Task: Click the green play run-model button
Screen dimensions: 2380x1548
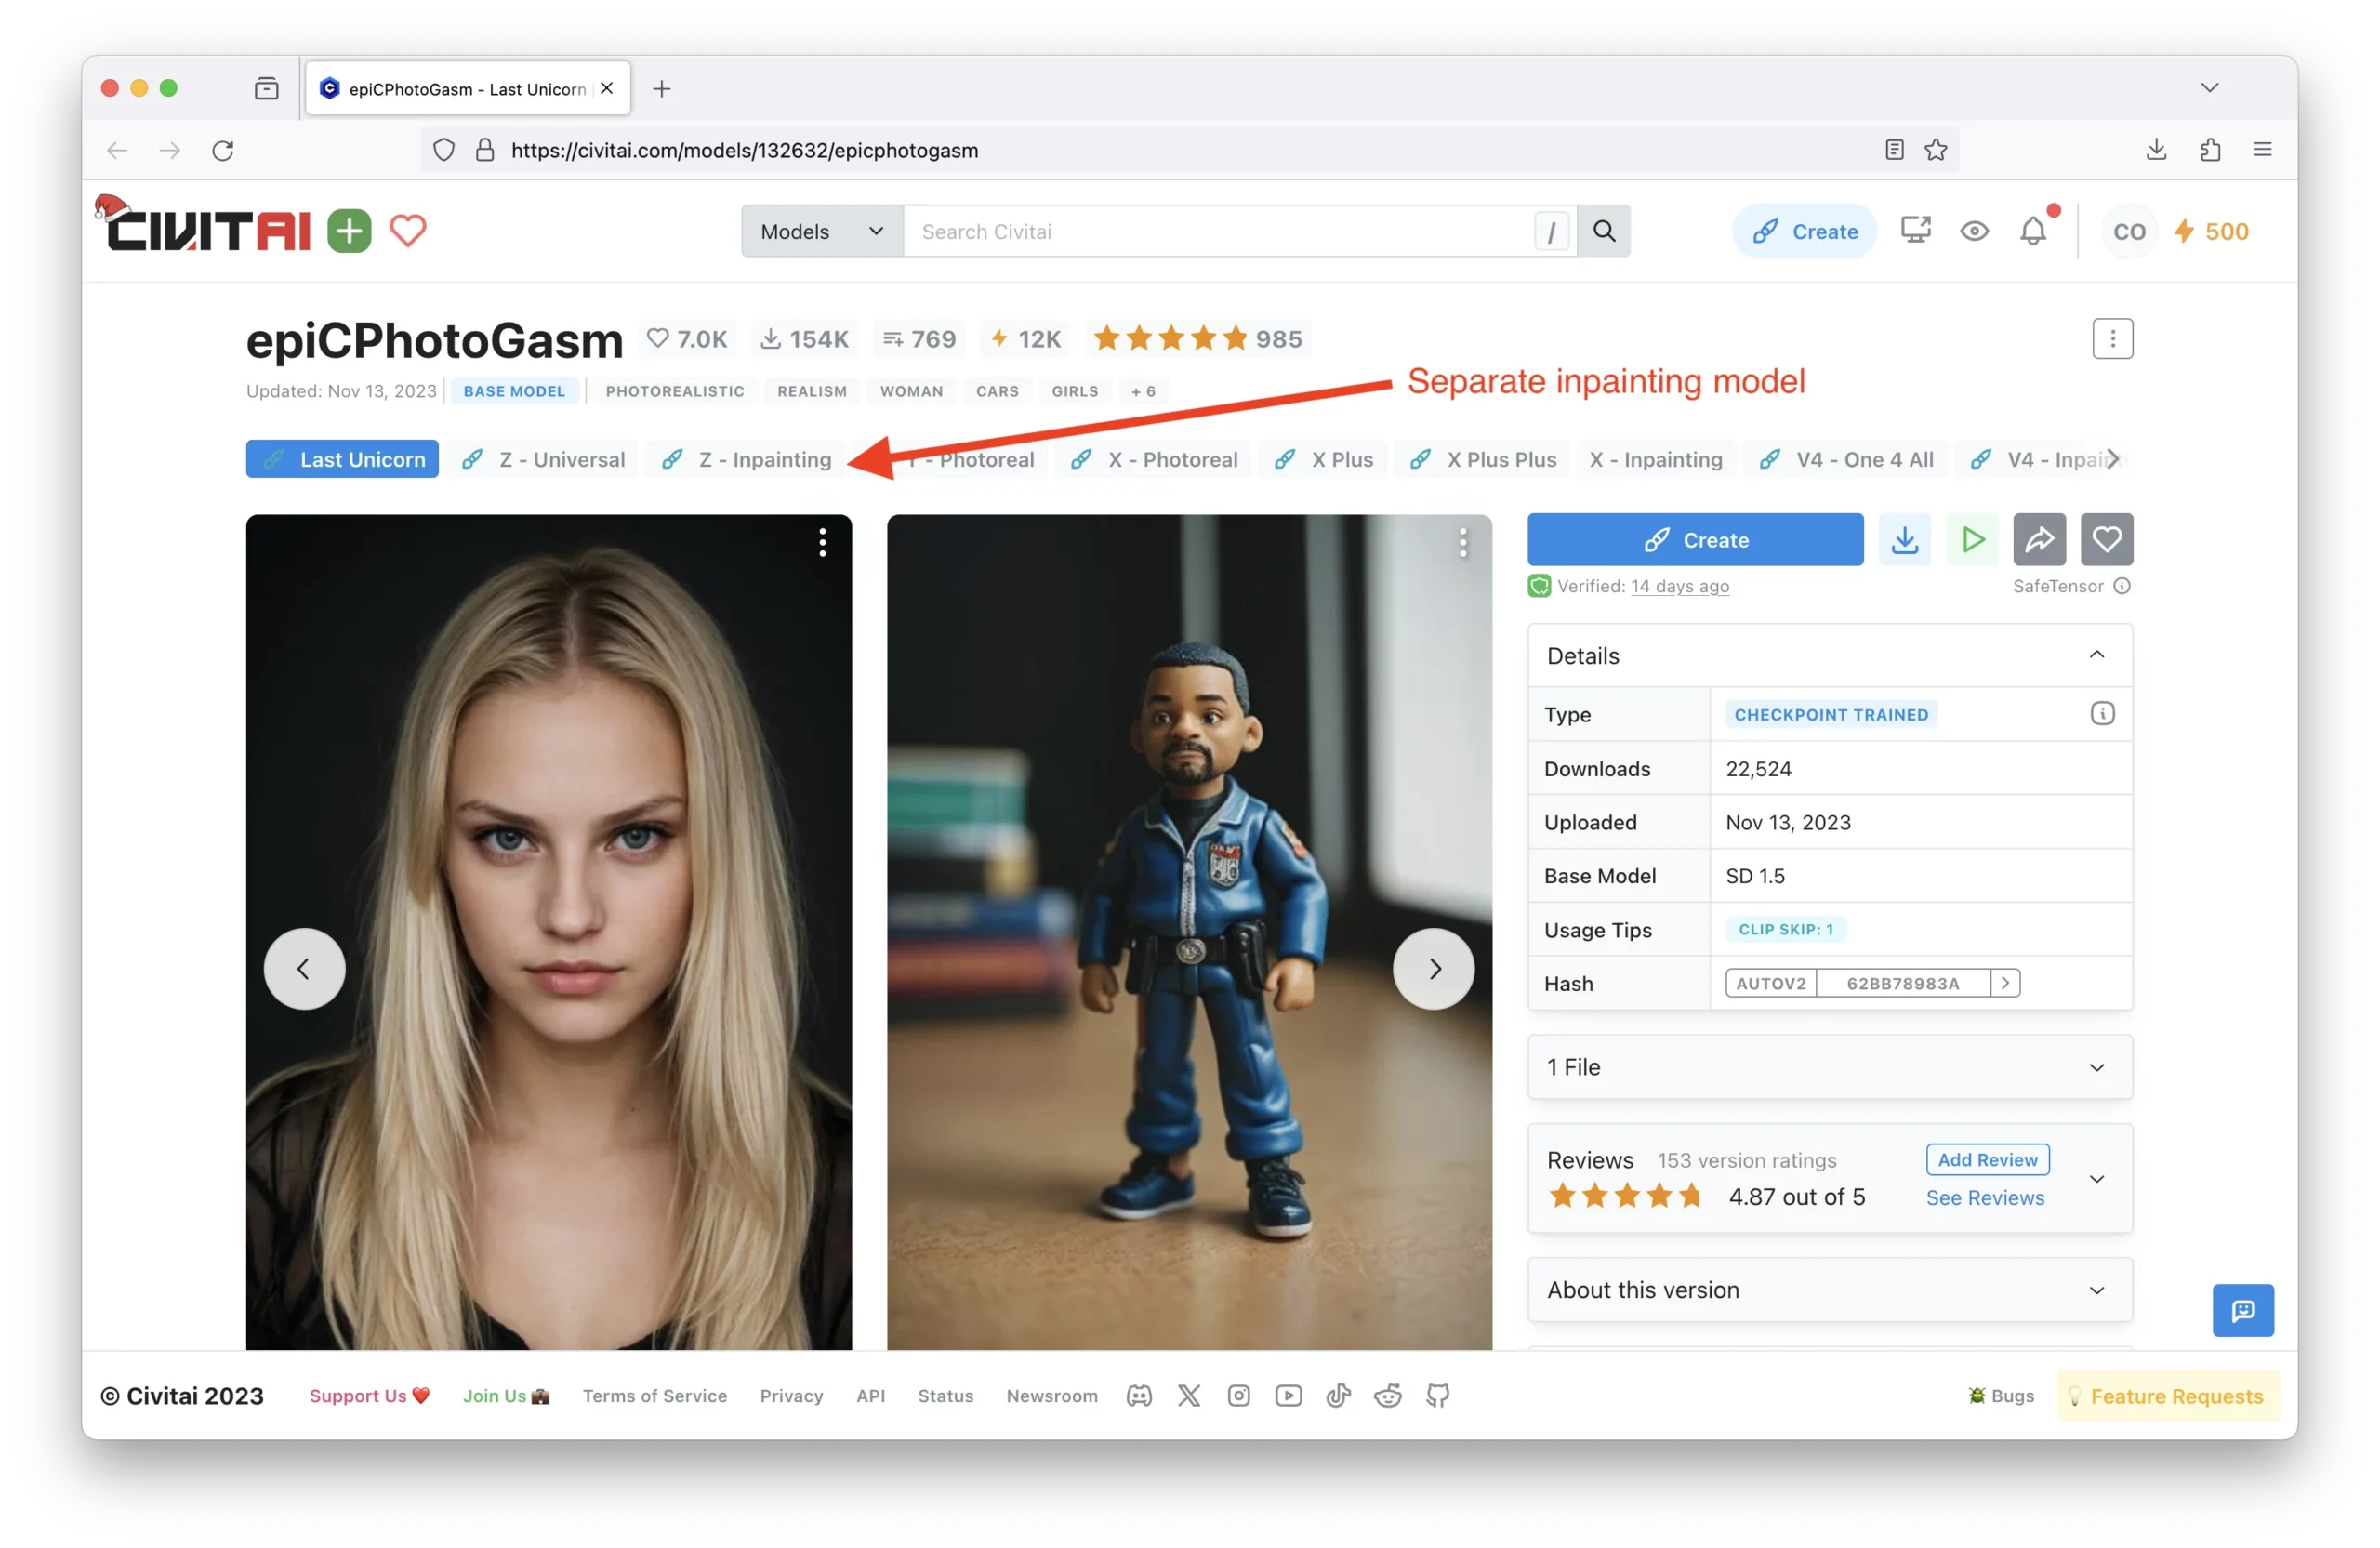Action: point(1972,540)
